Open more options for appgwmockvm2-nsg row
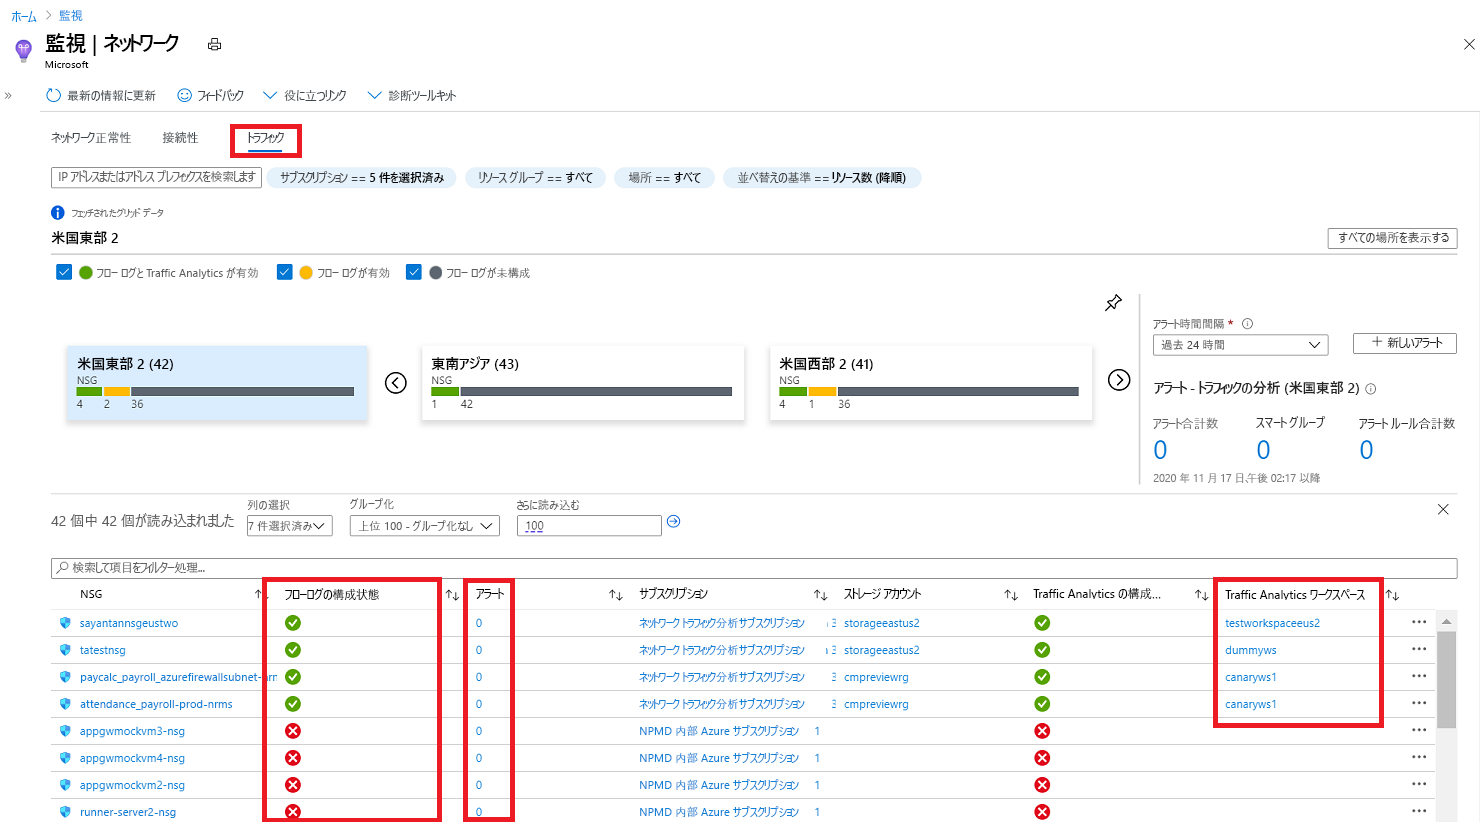 coord(1419,784)
